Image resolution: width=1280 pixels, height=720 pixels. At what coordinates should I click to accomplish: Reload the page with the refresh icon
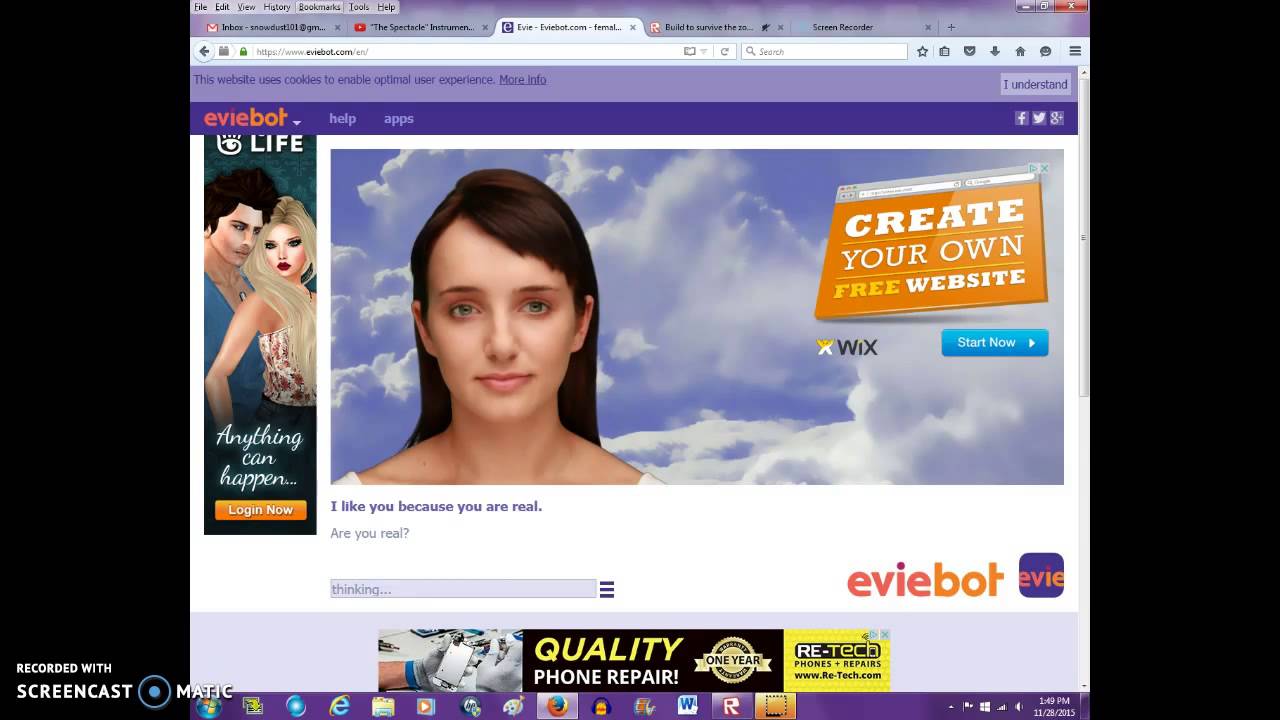pos(724,51)
